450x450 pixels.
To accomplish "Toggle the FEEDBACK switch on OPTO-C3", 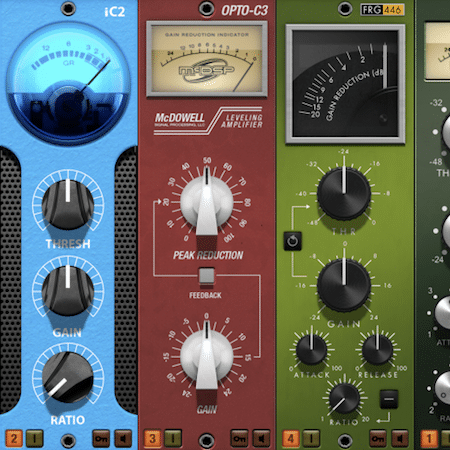I will tap(207, 276).
